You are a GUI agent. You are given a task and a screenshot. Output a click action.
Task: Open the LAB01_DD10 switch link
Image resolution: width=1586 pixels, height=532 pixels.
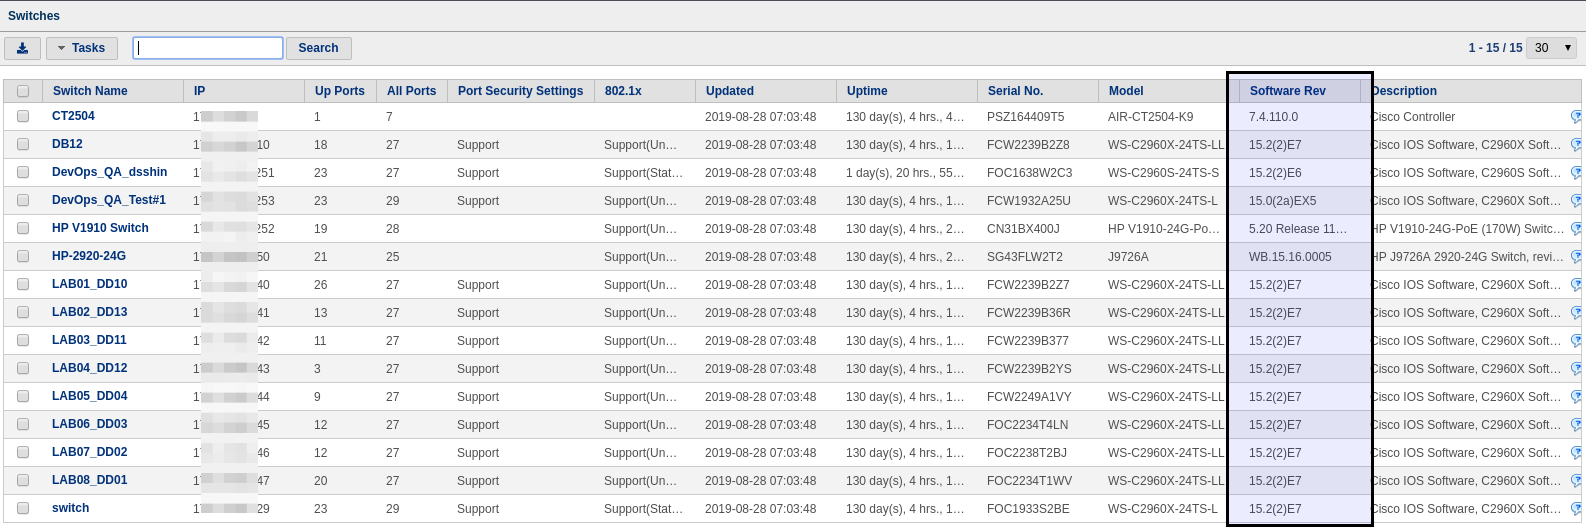pos(89,285)
